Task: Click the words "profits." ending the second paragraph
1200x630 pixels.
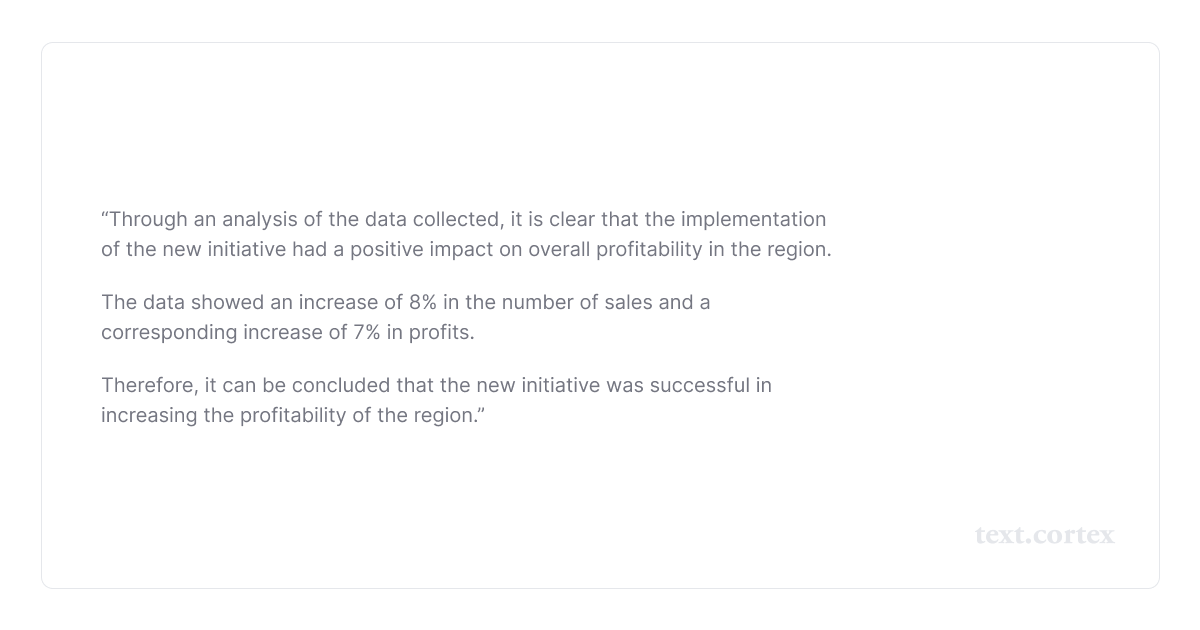Action: 441,332
